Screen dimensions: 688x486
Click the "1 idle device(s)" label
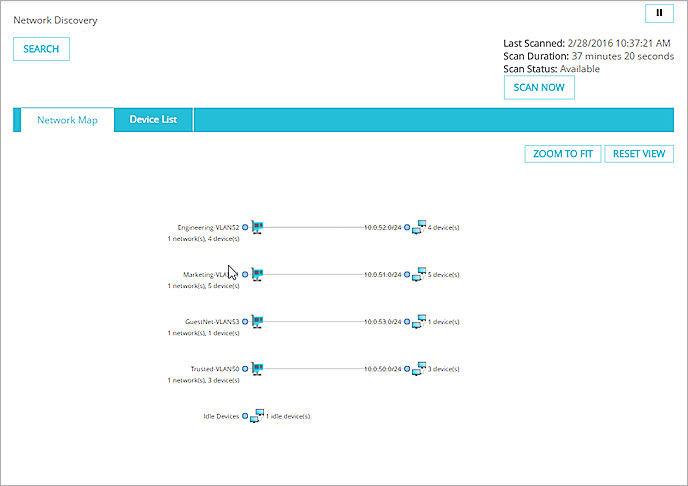click(288, 416)
